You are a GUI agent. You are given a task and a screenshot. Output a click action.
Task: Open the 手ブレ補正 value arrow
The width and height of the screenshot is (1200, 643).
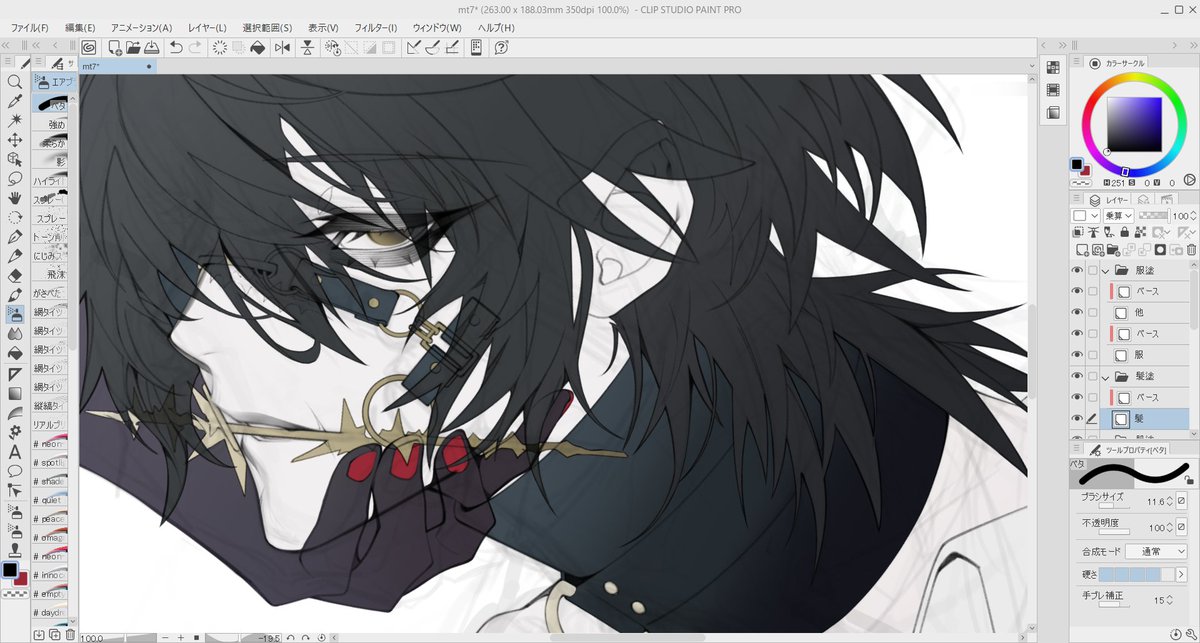click(x=1169, y=600)
